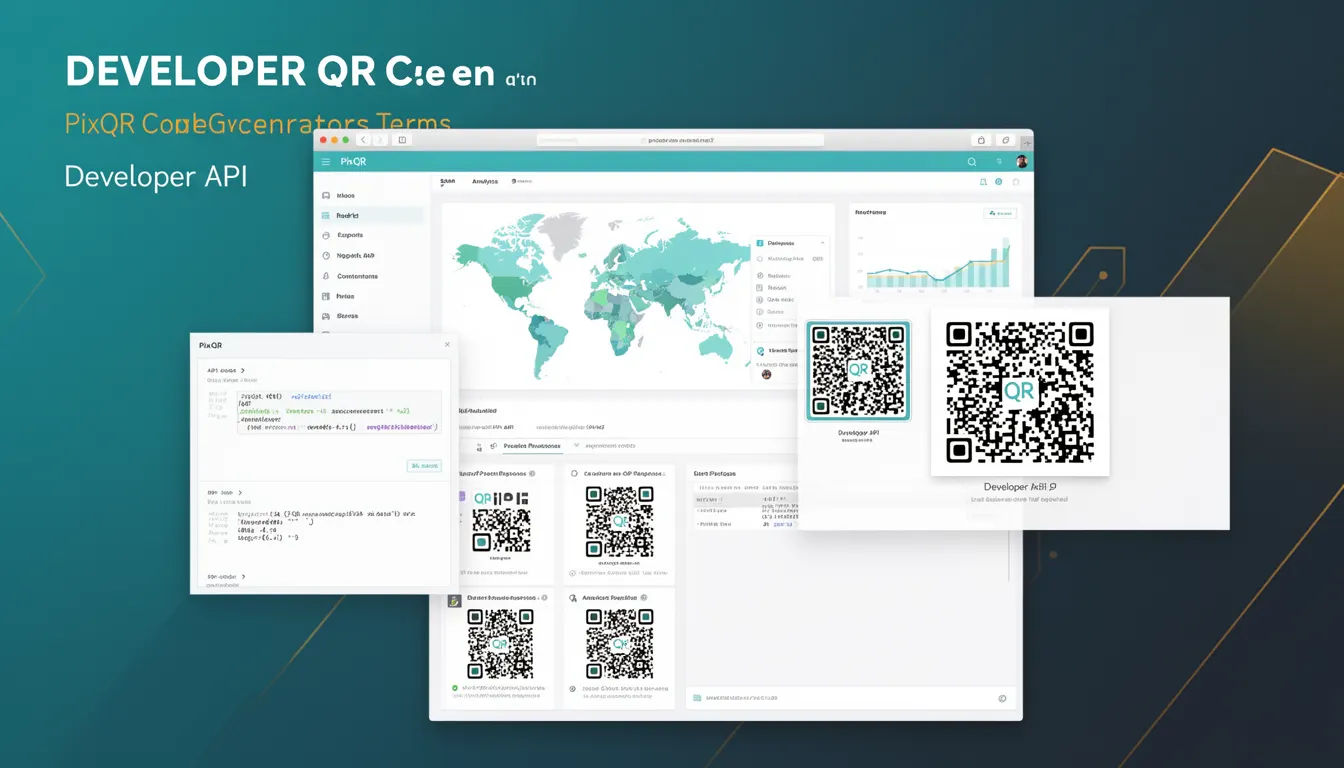Screen dimensions: 1344x768
Task: Click the teal icon at the bottom of the map dropdown
Action: (x=761, y=352)
